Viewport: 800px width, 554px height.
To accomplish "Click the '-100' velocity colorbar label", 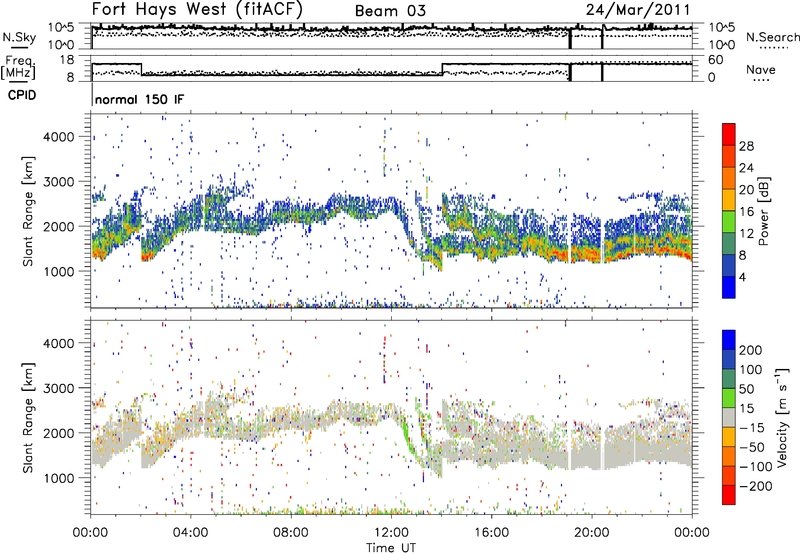I will click(x=755, y=467).
